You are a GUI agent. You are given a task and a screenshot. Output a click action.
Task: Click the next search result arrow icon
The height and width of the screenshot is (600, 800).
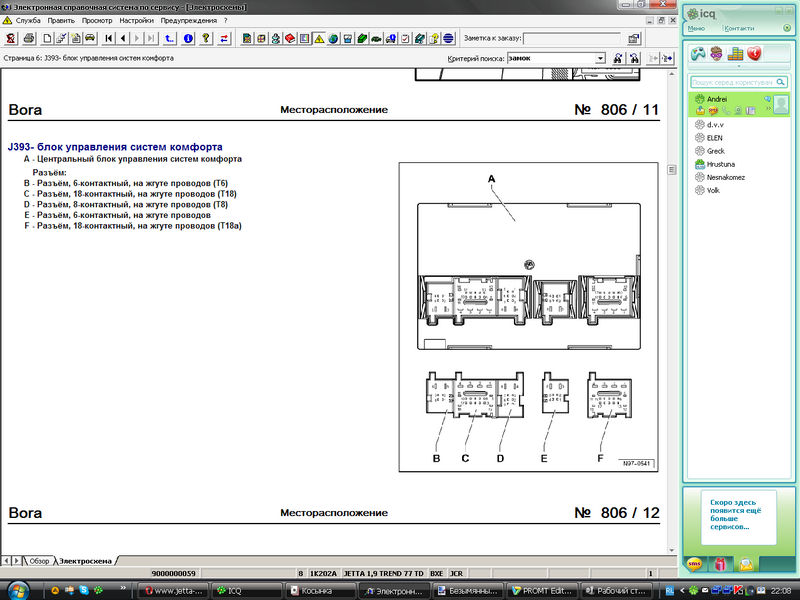pos(667,59)
